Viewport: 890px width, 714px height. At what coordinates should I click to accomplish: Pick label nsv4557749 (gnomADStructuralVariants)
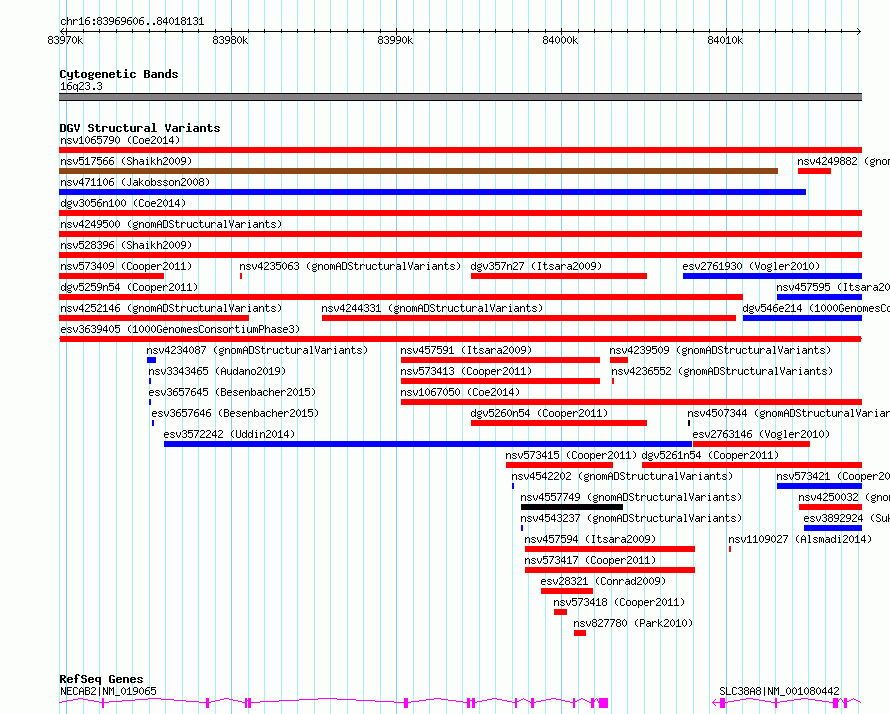631,497
